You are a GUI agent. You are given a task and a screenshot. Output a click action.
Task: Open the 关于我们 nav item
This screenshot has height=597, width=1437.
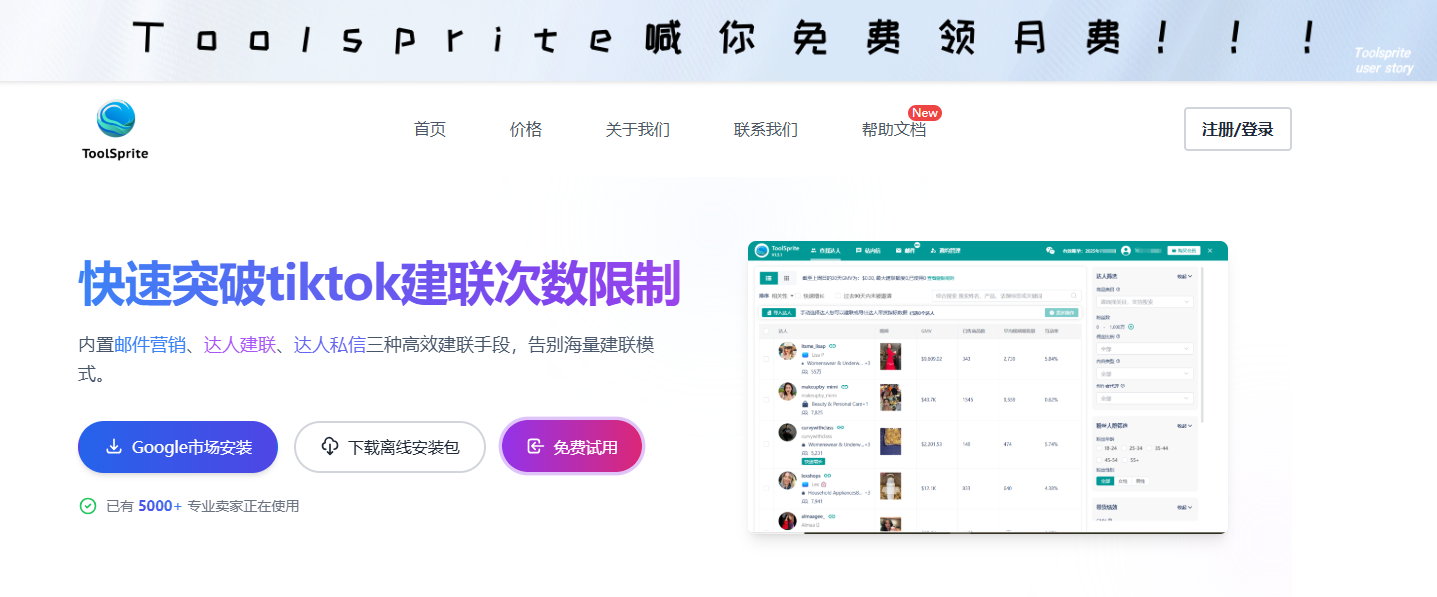click(638, 129)
